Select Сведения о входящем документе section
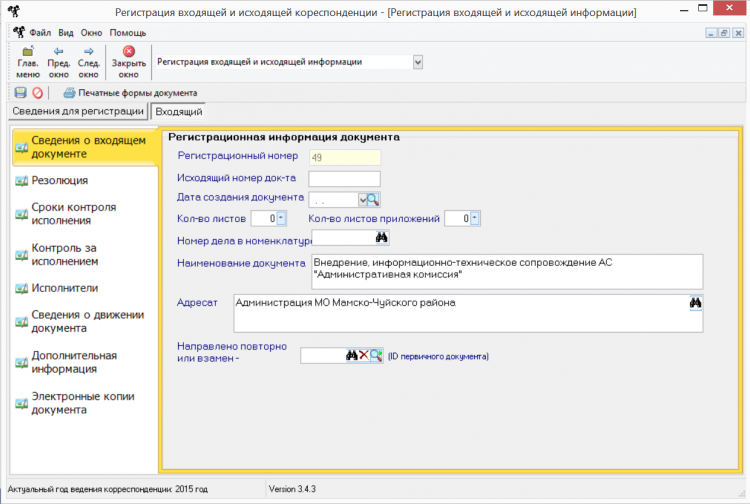The width and height of the screenshot is (750, 504). [x=85, y=147]
